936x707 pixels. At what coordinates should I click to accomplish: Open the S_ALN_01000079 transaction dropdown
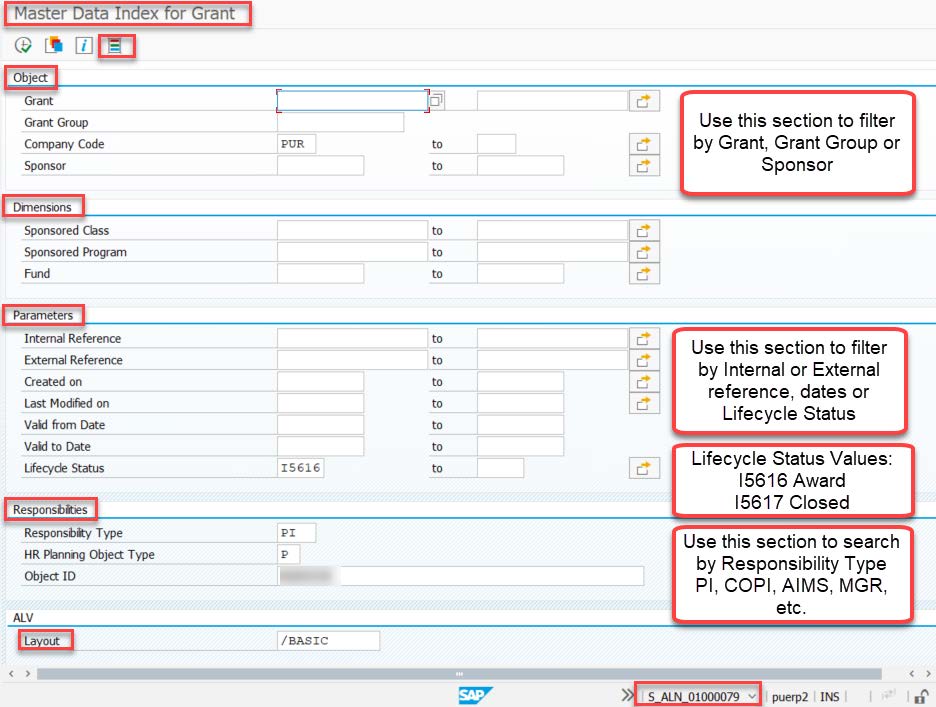[x=752, y=696]
